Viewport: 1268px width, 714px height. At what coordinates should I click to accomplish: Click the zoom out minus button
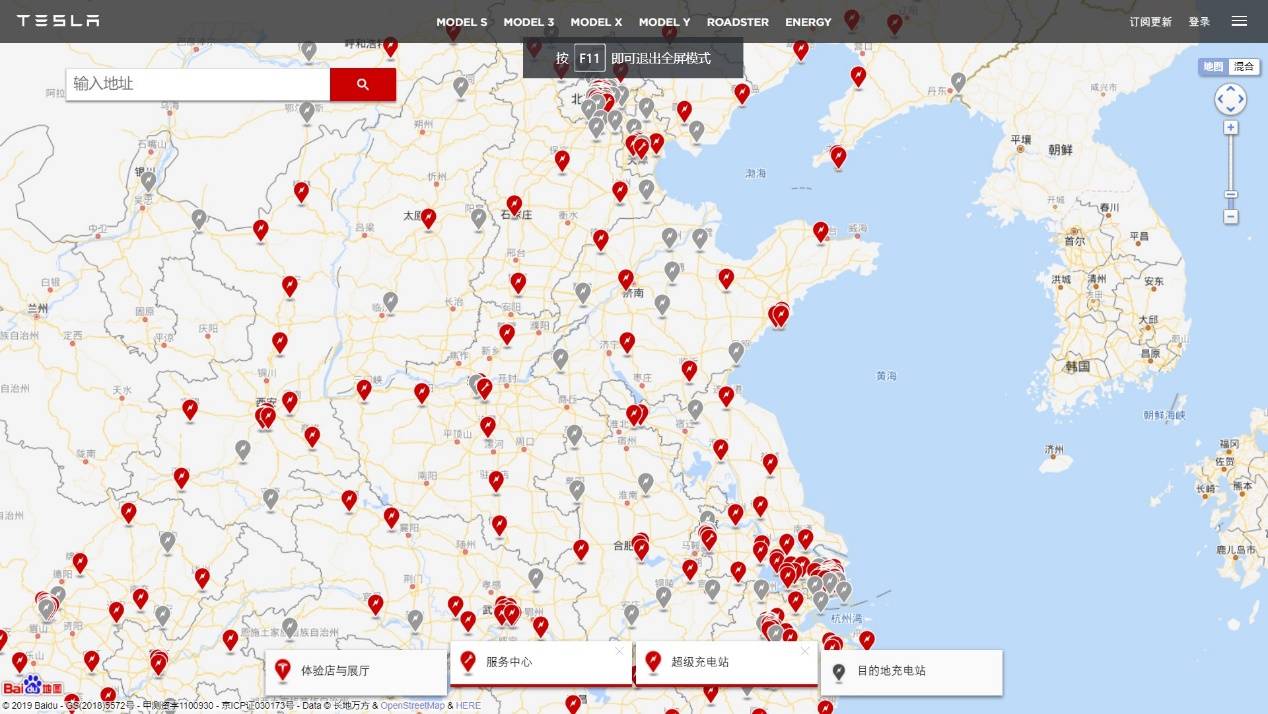(1230, 216)
